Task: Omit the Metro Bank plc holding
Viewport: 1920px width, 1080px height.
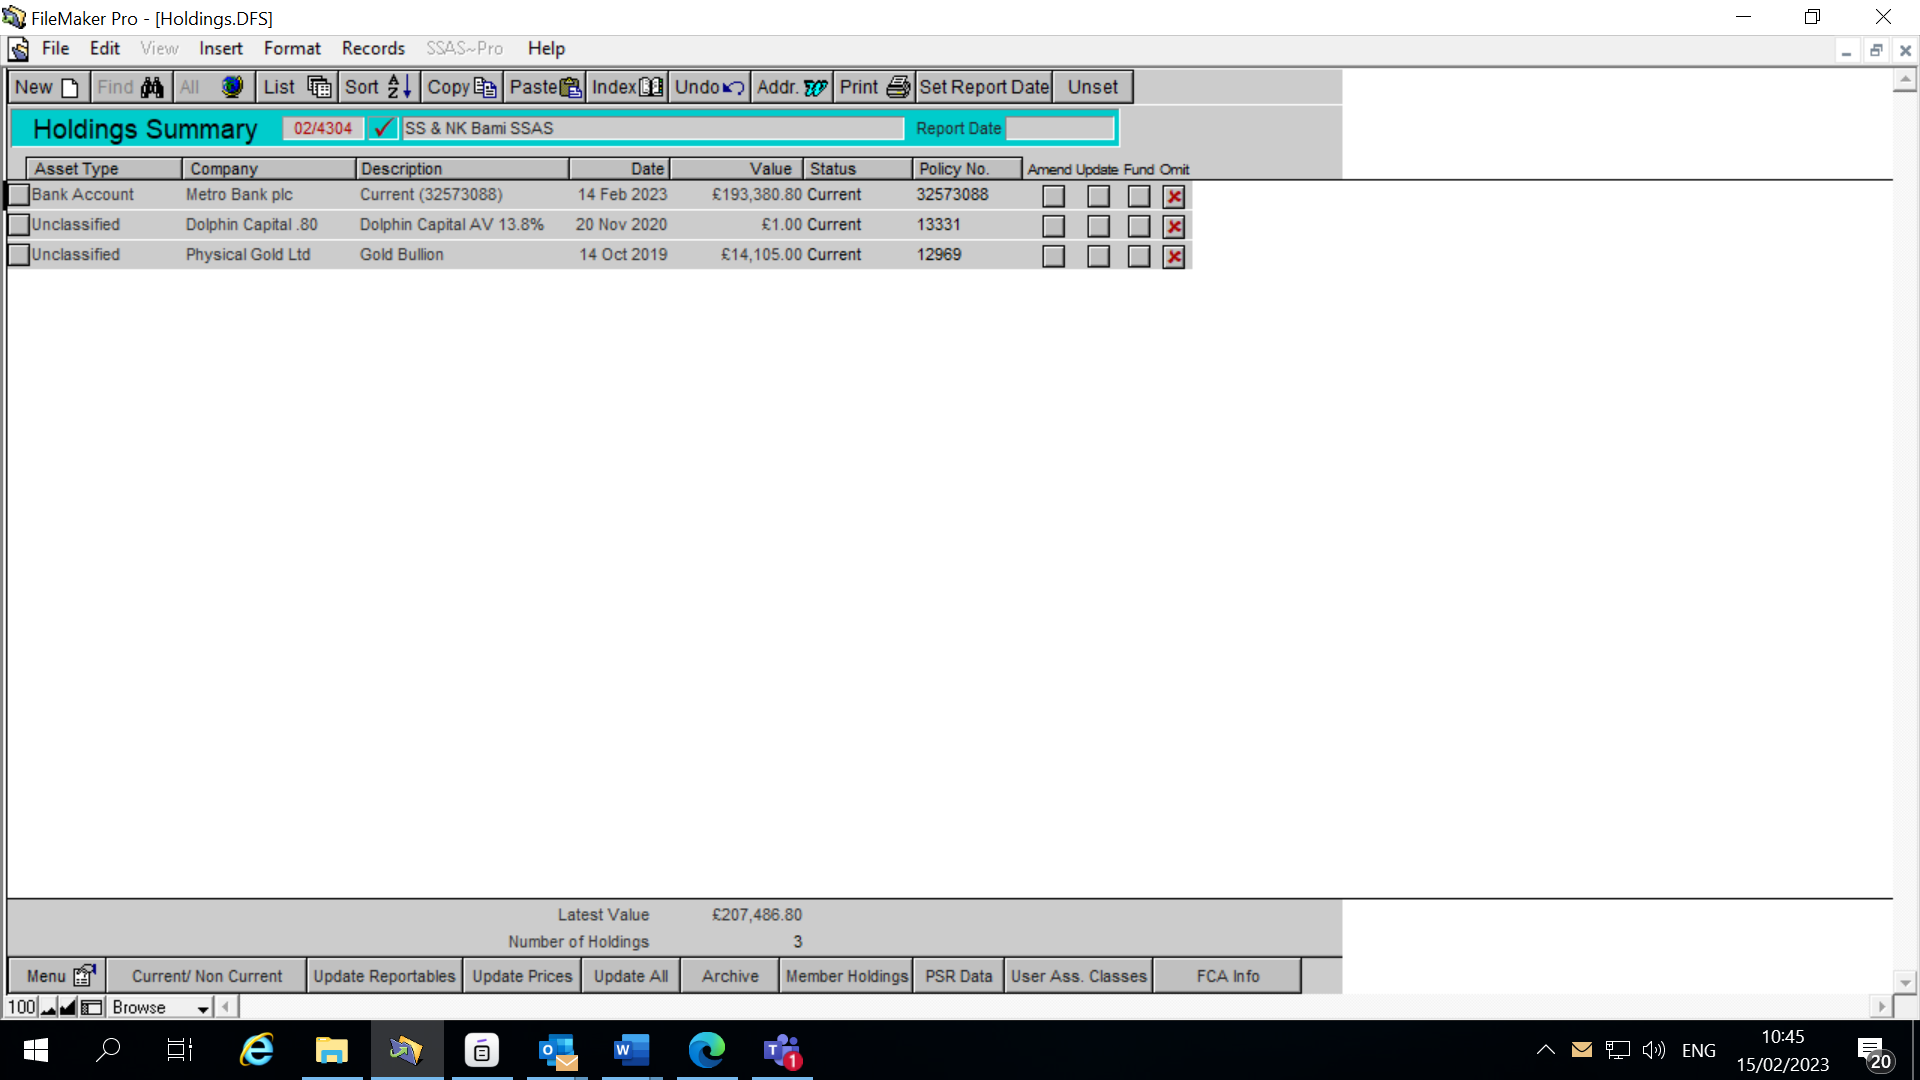Action: [x=1174, y=196]
